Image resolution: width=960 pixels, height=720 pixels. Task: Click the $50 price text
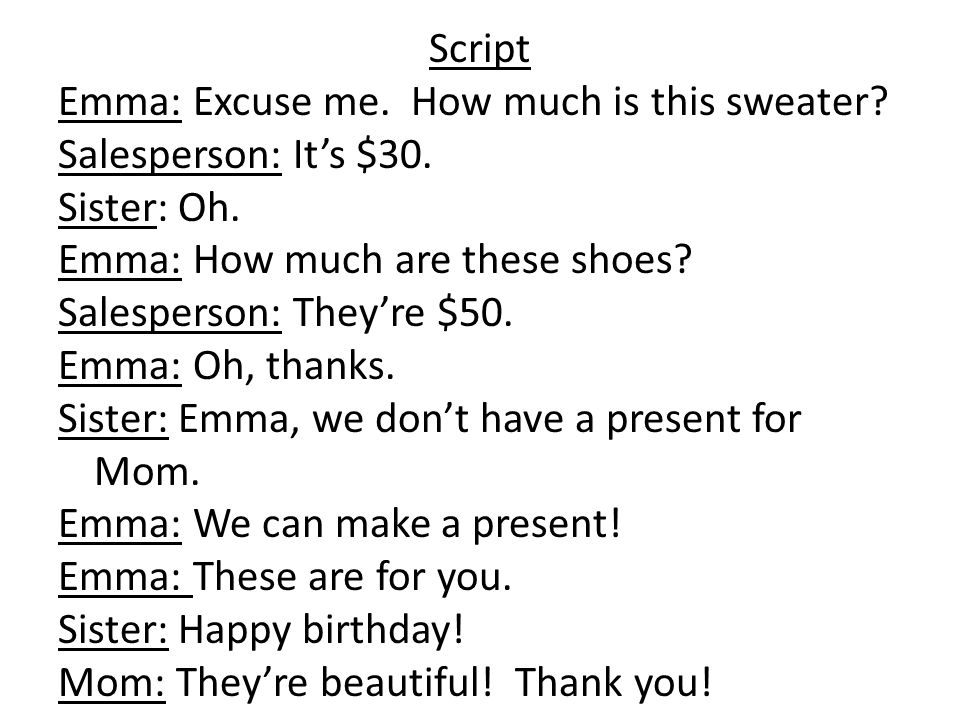click(x=475, y=312)
